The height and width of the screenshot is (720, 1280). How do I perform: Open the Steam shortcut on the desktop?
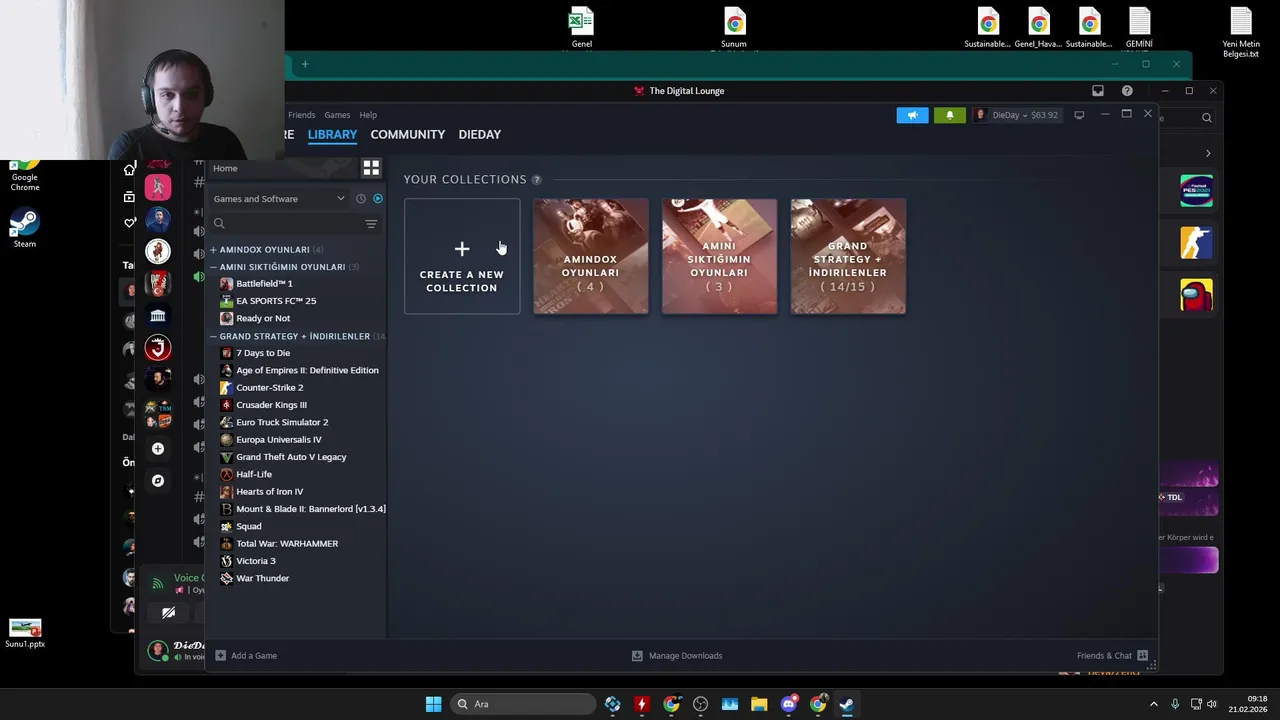(x=25, y=229)
